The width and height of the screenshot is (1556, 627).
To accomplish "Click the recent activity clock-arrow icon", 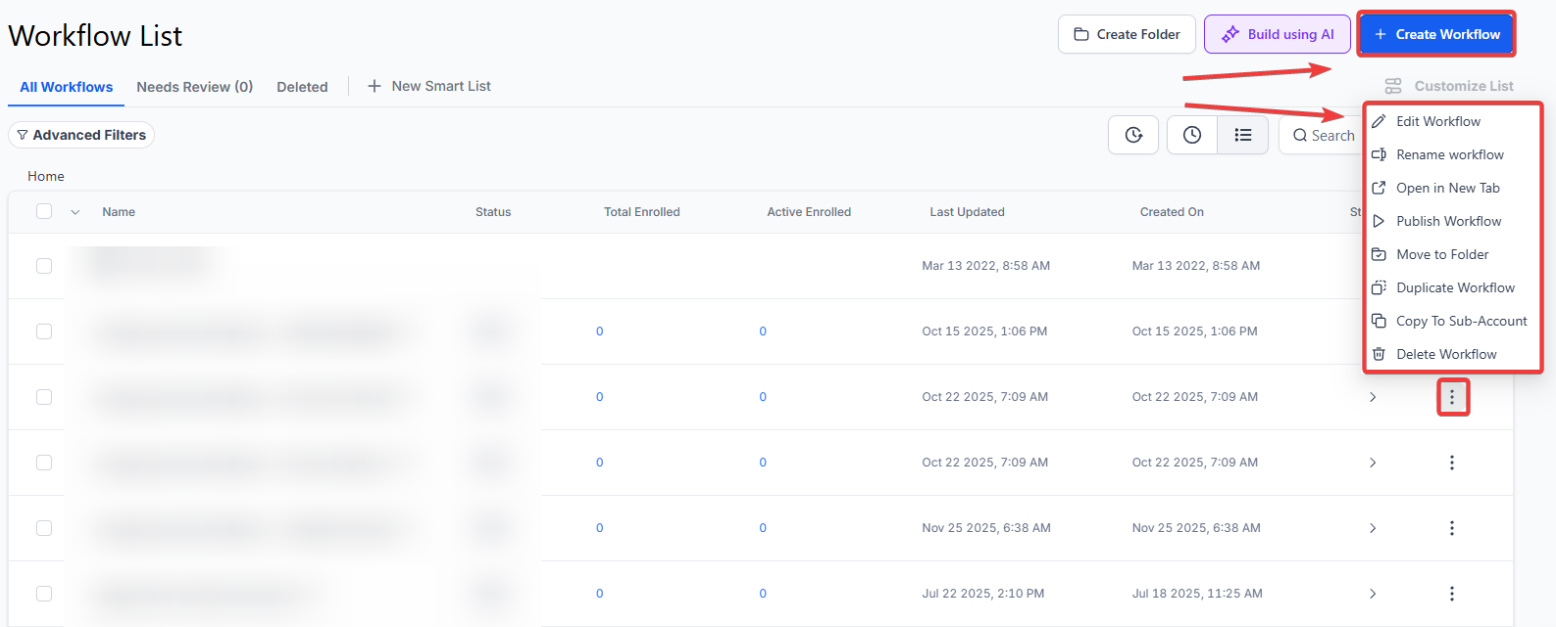I will (1133, 135).
